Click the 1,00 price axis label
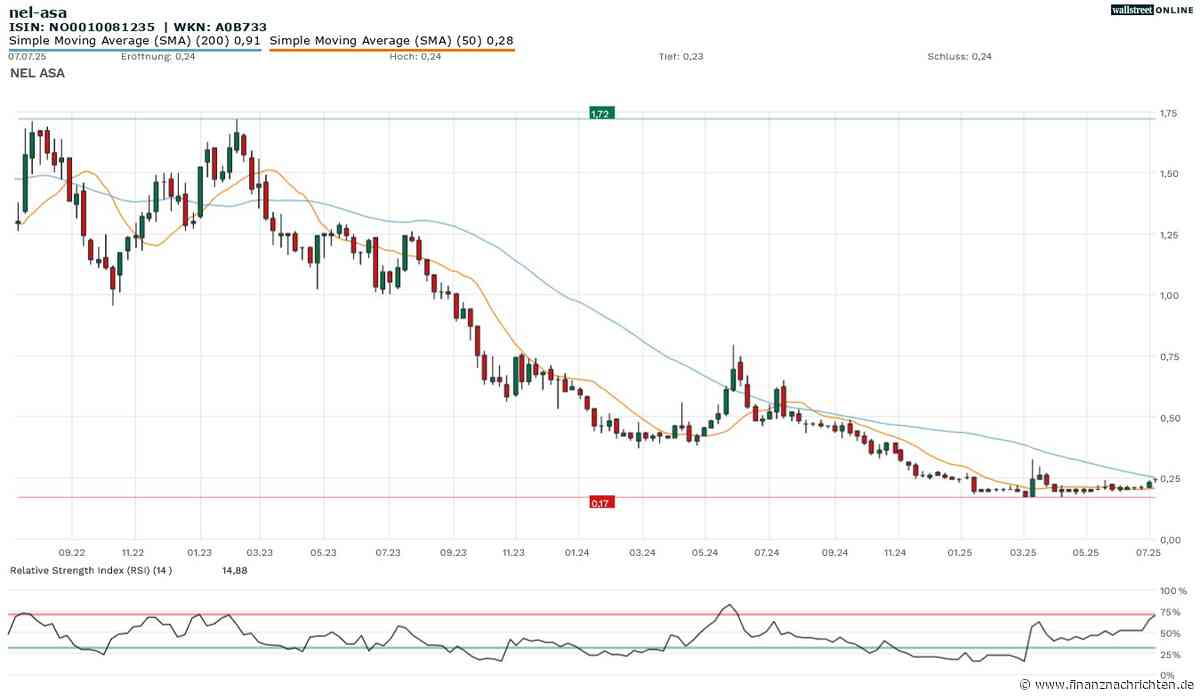 tap(1170, 296)
